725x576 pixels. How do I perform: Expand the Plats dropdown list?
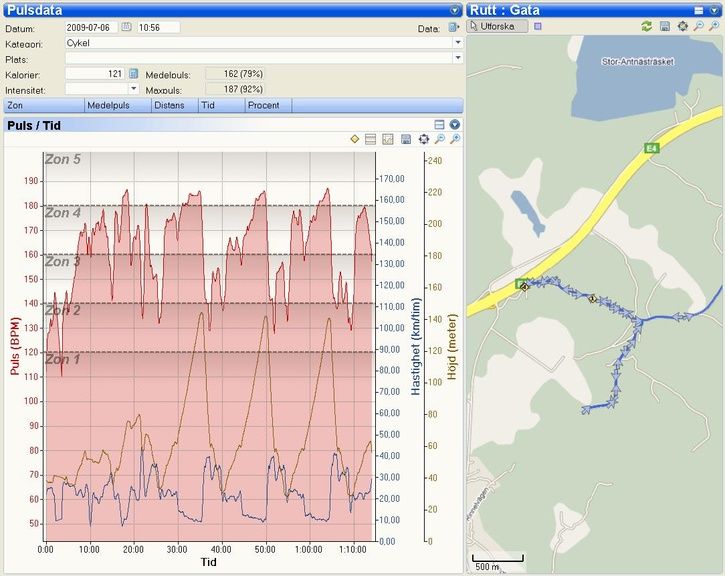[457, 59]
